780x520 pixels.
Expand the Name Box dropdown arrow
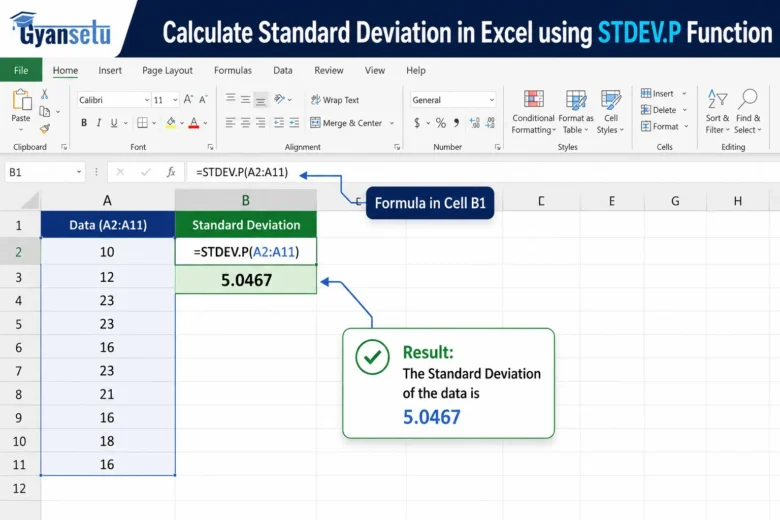click(x=79, y=172)
